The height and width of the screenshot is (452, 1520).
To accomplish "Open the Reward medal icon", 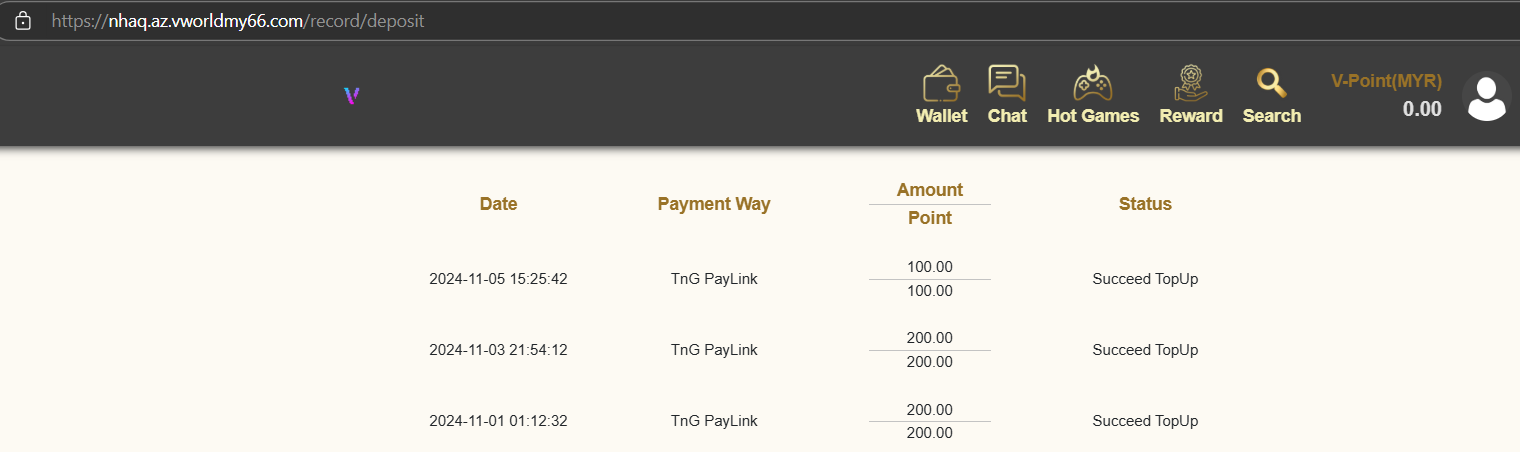I will (1191, 83).
